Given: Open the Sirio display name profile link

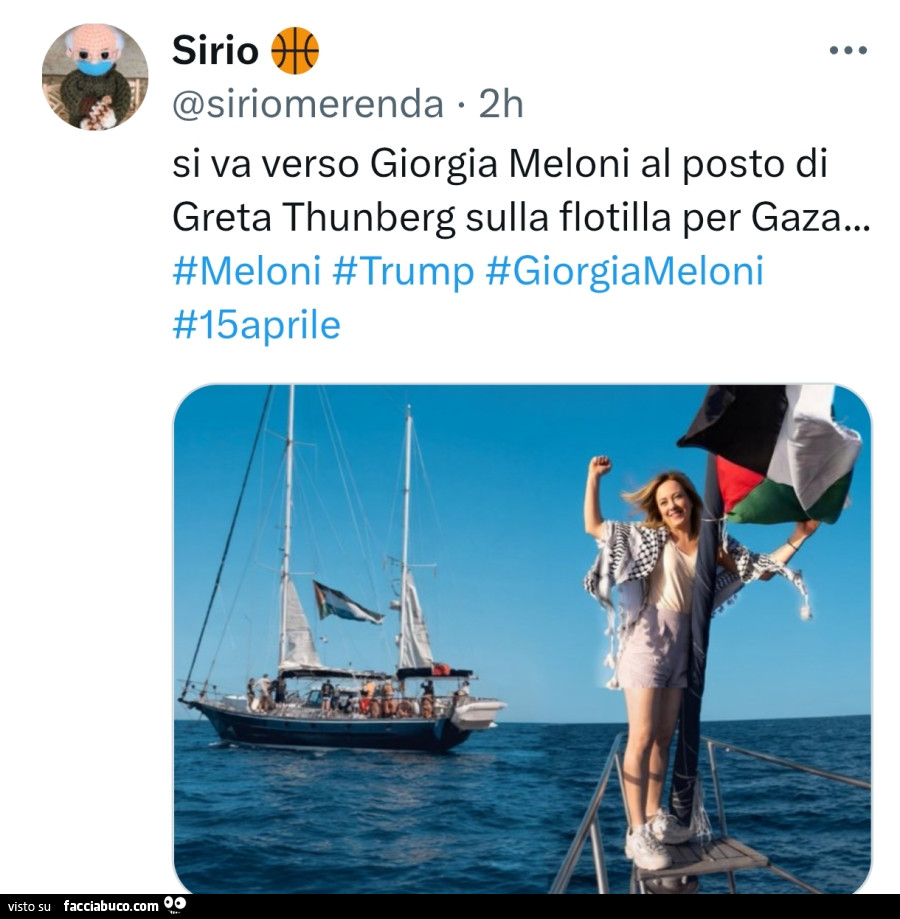Looking at the screenshot, I should coord(215,50).
